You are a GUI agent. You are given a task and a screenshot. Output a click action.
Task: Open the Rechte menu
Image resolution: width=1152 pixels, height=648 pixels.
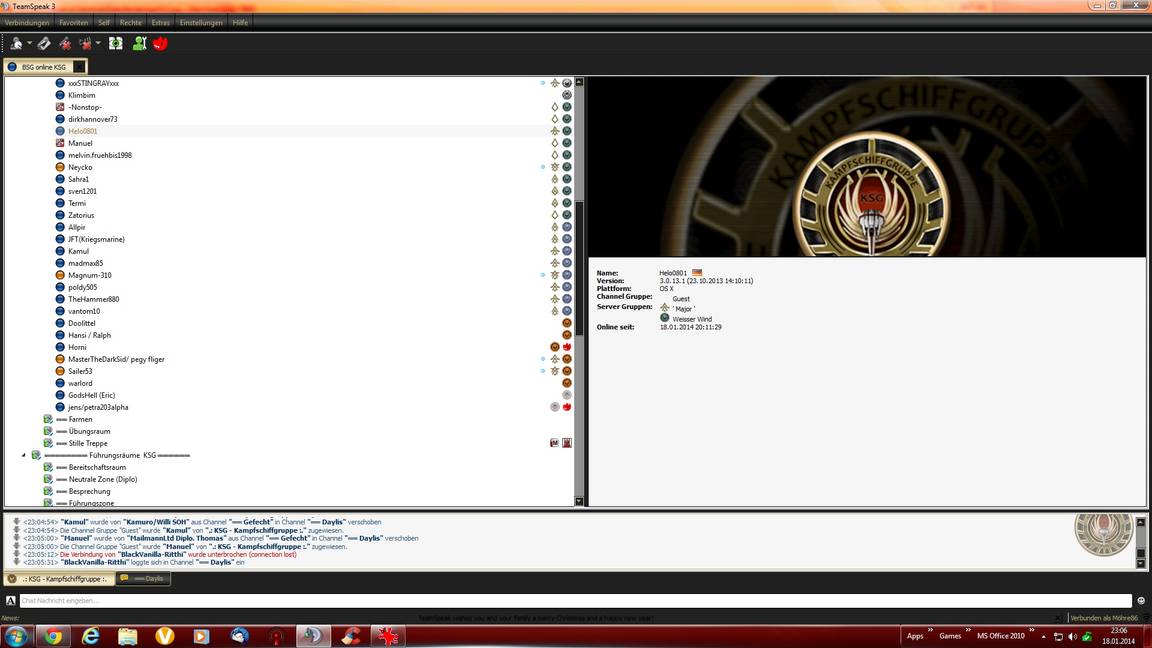click(131, 23)
